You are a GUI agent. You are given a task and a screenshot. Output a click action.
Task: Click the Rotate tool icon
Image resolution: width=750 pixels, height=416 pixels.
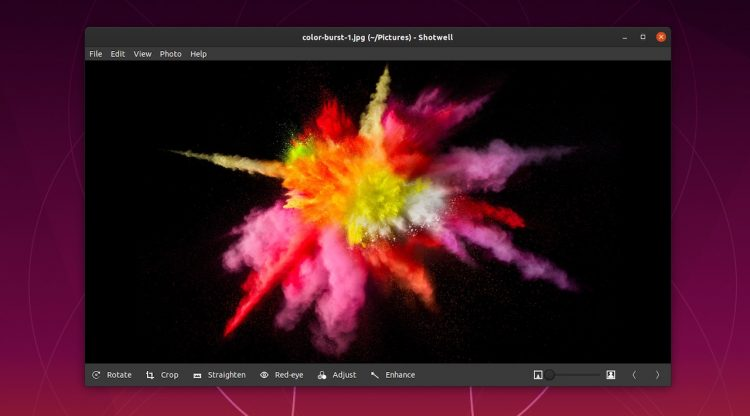pos(96,375)
